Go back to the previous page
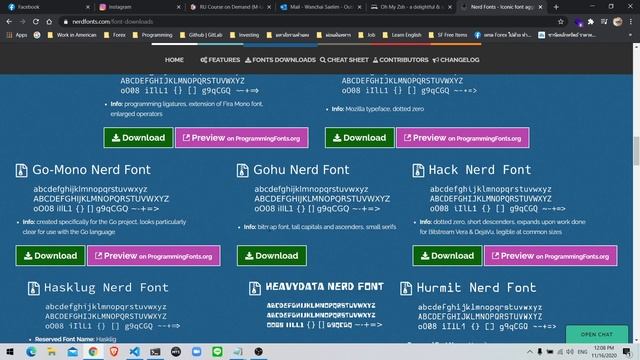640x360 pixels. pos(9,22)
